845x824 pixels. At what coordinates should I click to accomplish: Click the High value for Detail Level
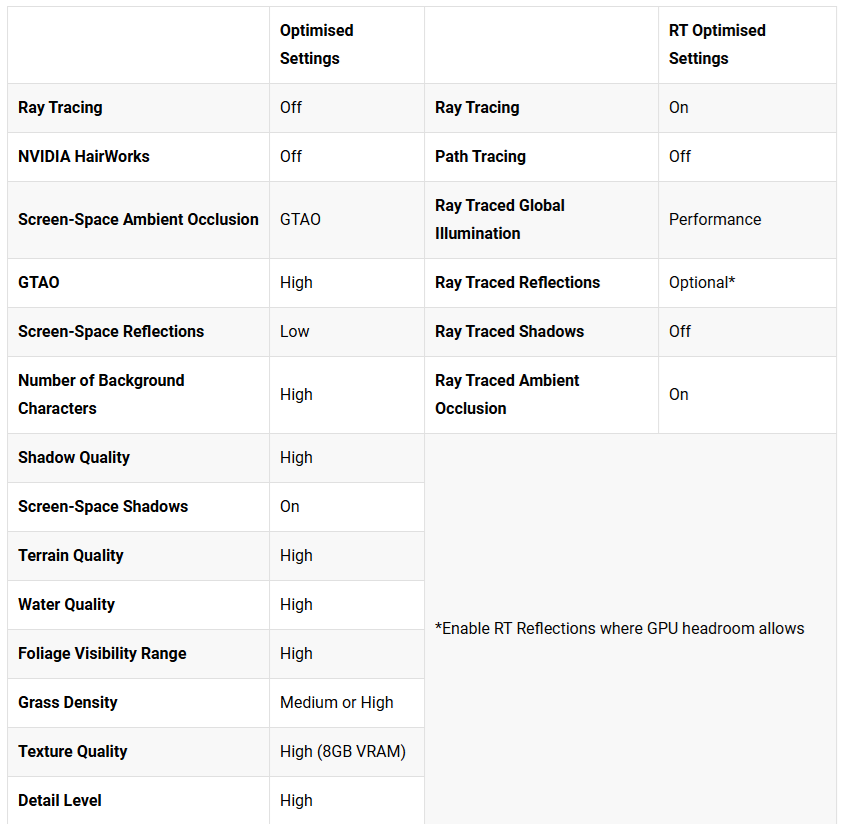(x=296, y=801)
